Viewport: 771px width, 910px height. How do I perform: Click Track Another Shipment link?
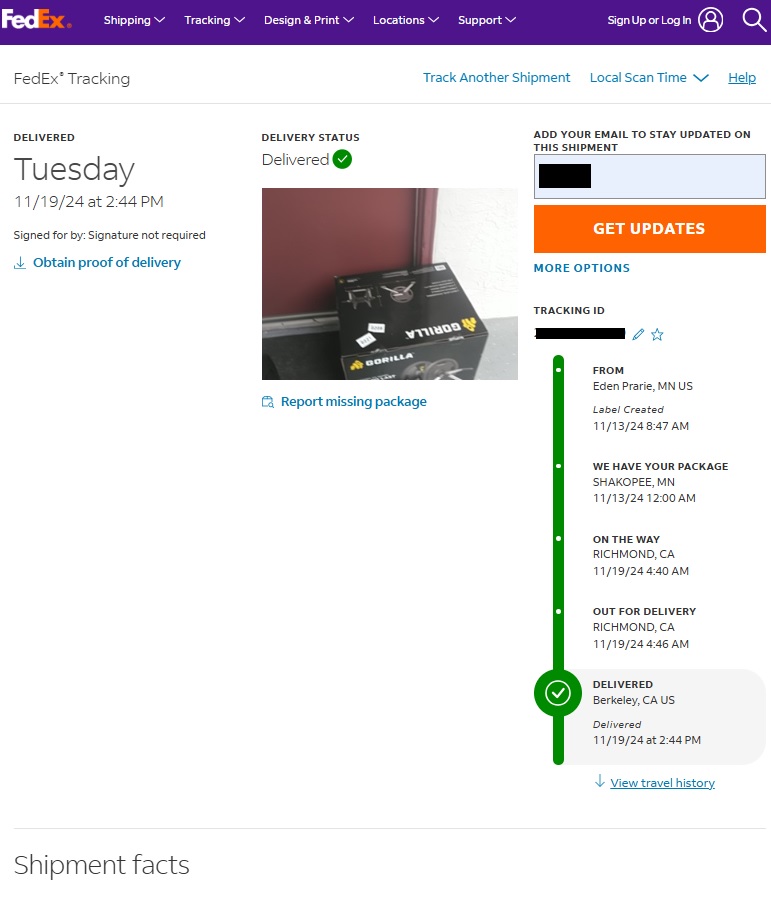(496, 78)
